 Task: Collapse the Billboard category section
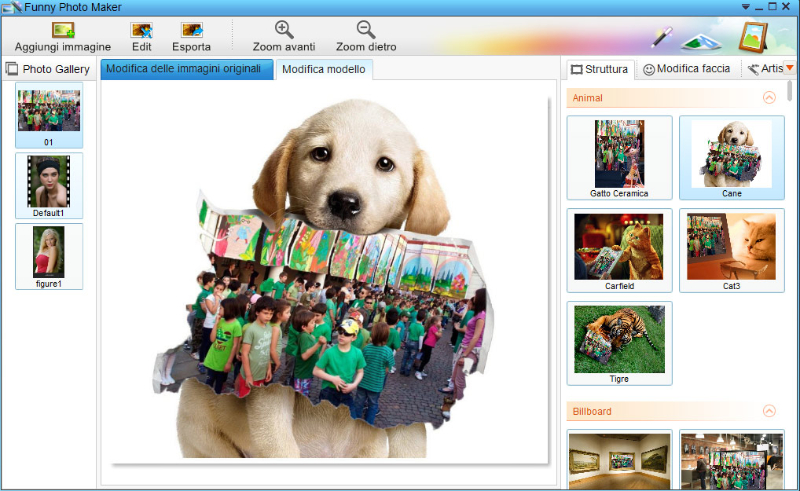click(769, 411)
